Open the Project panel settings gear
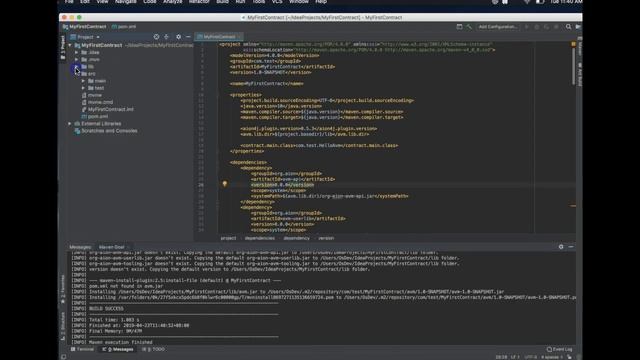The height and width of the screenshot is (360, 640). click(x=178, y=37)
